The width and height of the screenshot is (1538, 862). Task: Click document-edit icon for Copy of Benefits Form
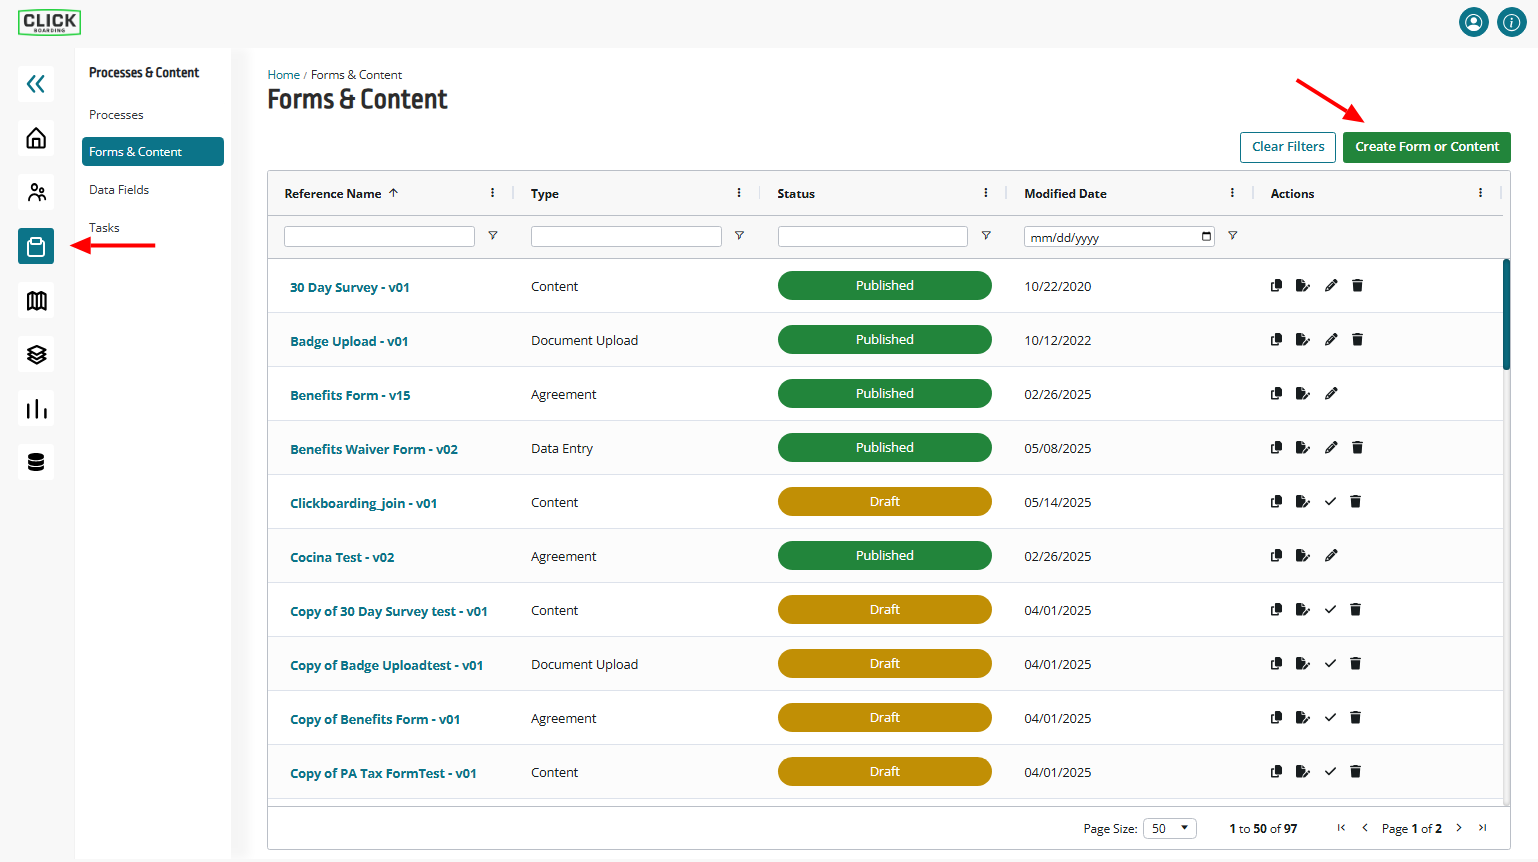(1302, 718)
